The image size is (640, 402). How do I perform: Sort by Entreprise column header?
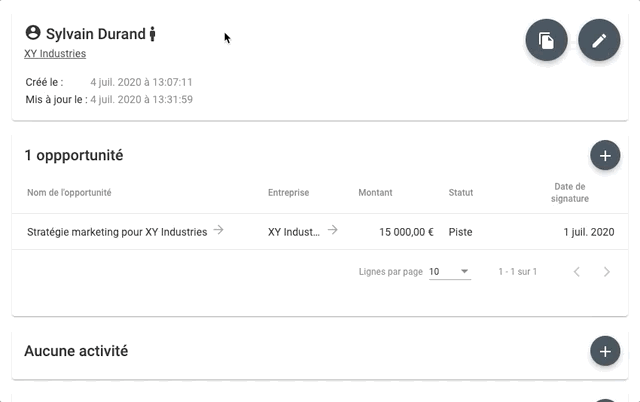288,193
